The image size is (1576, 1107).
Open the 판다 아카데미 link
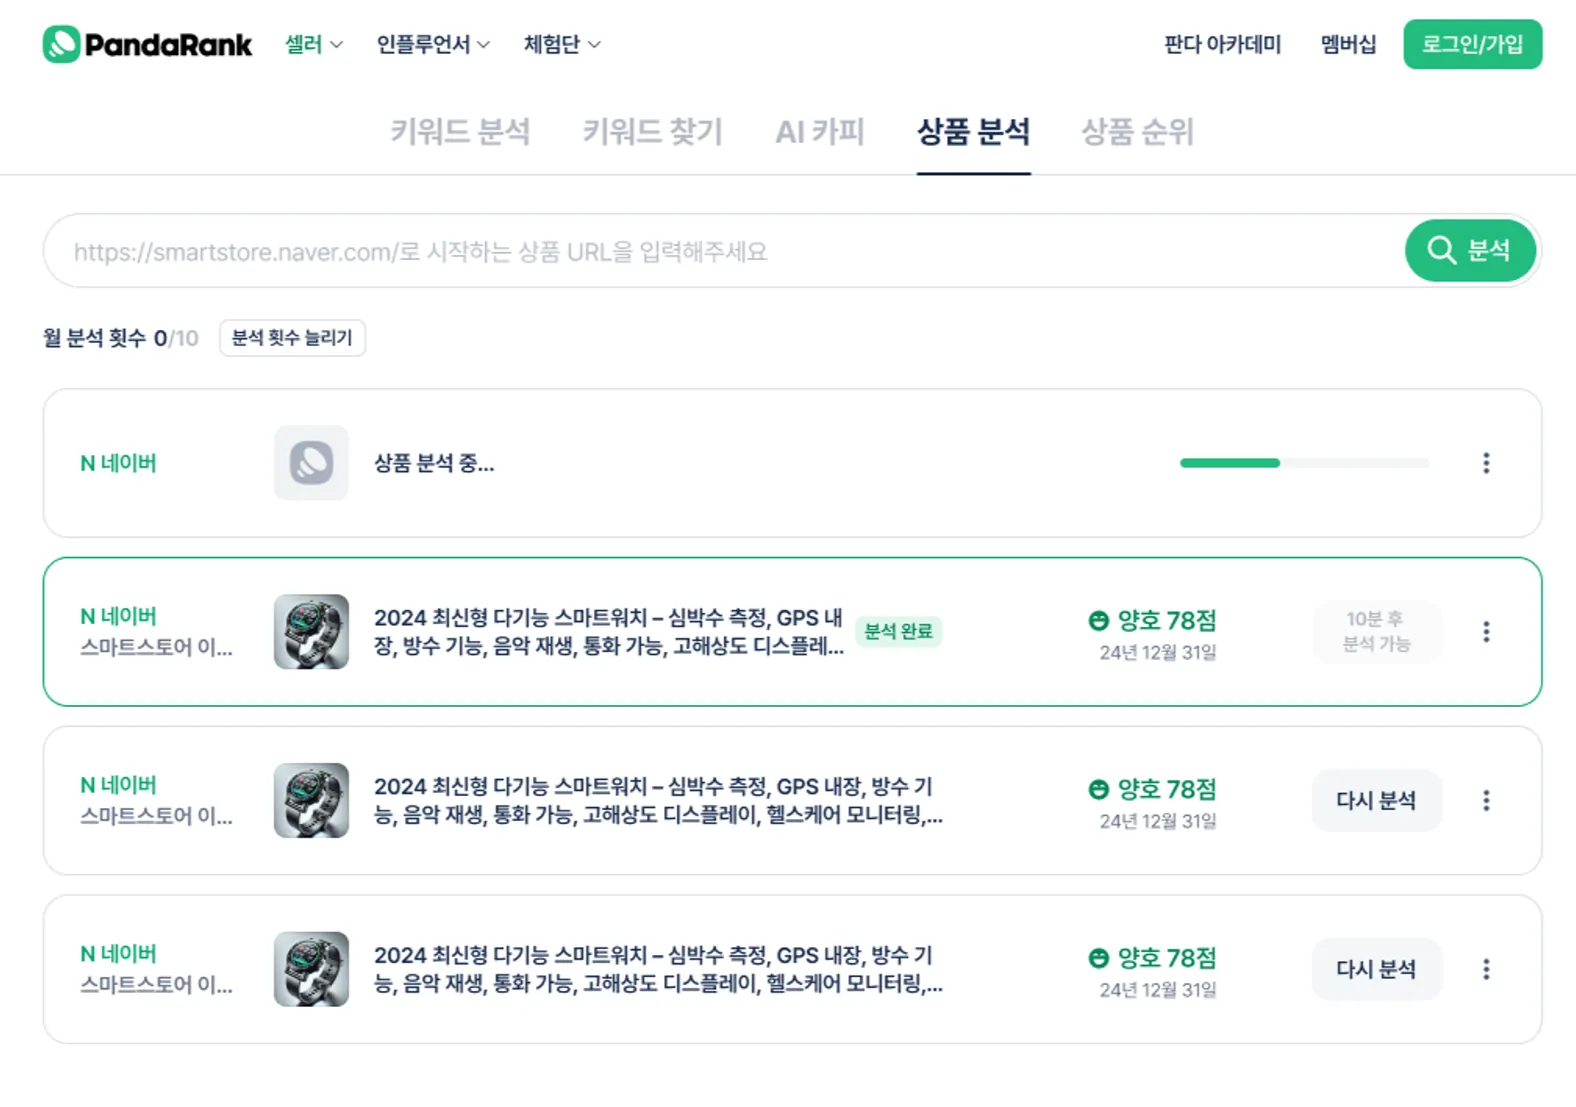tap(1222, 44)
